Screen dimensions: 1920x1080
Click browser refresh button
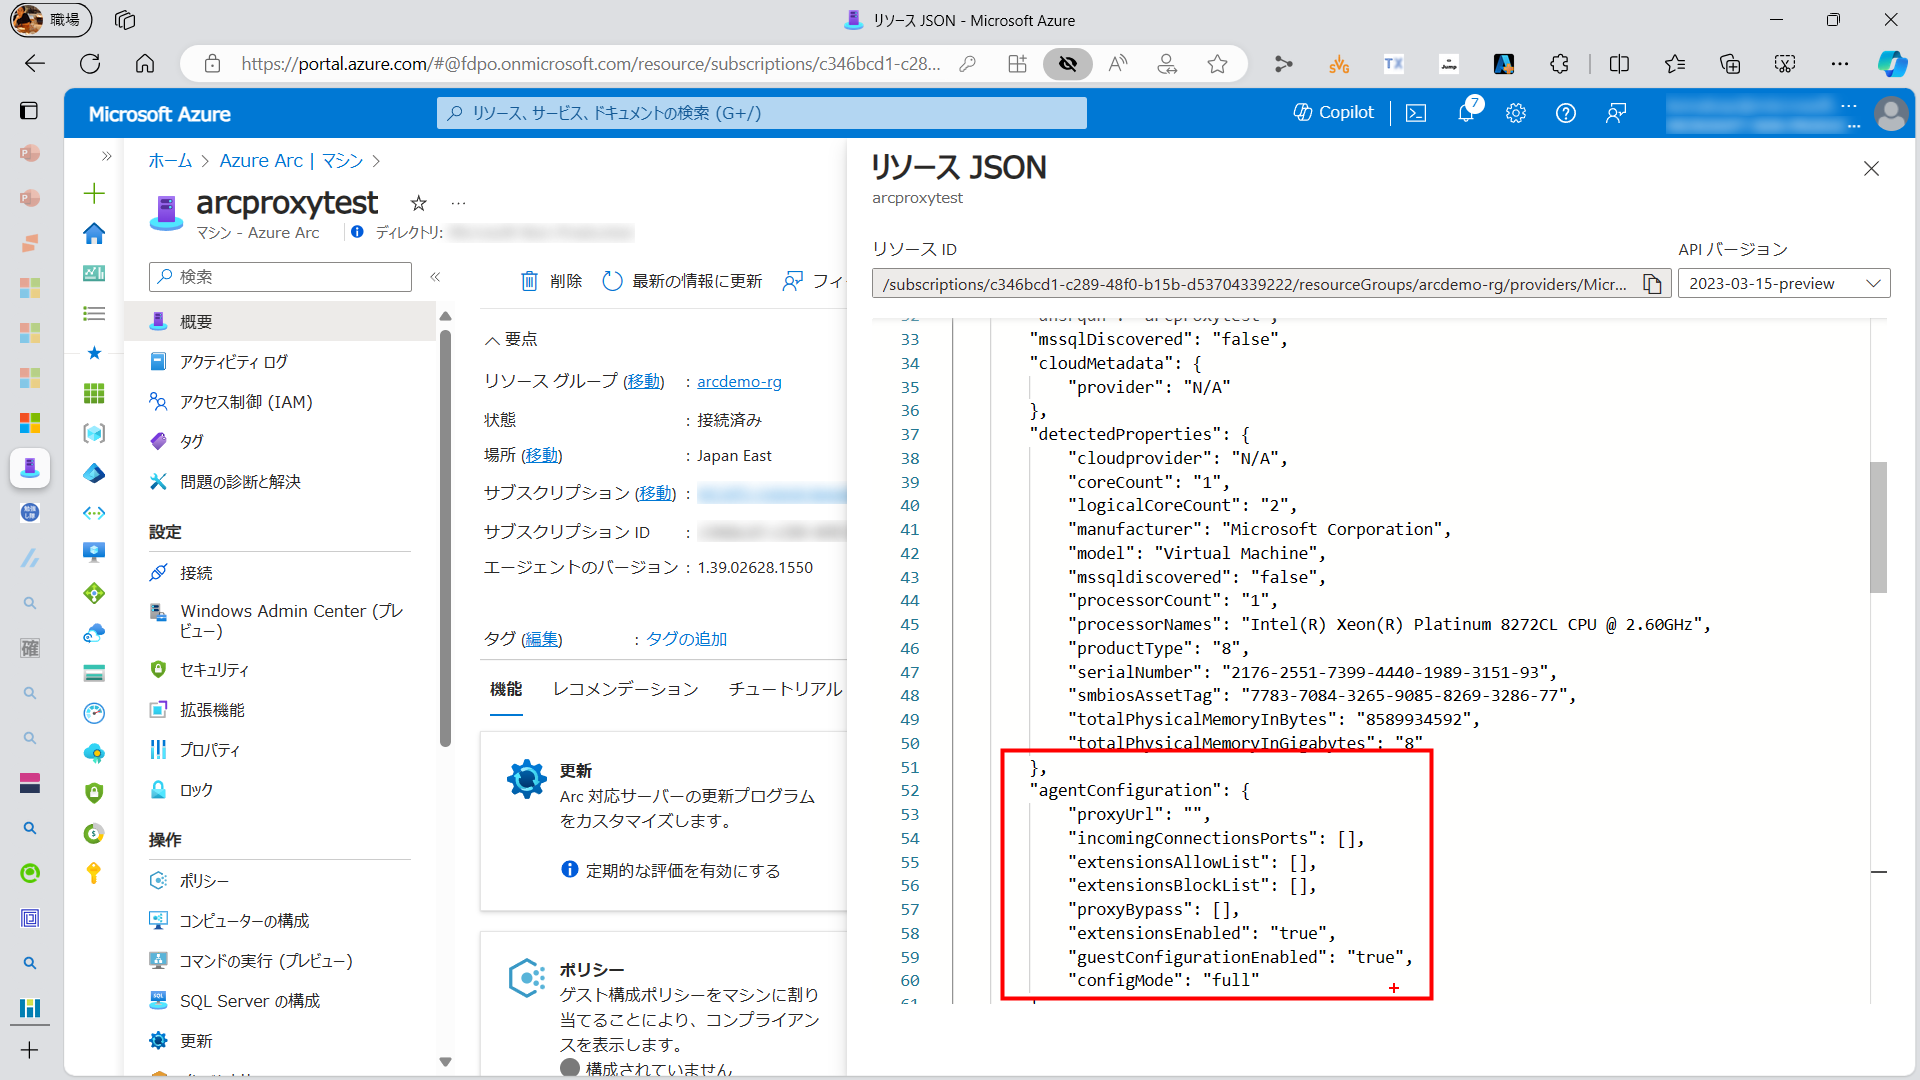(90, 64)
